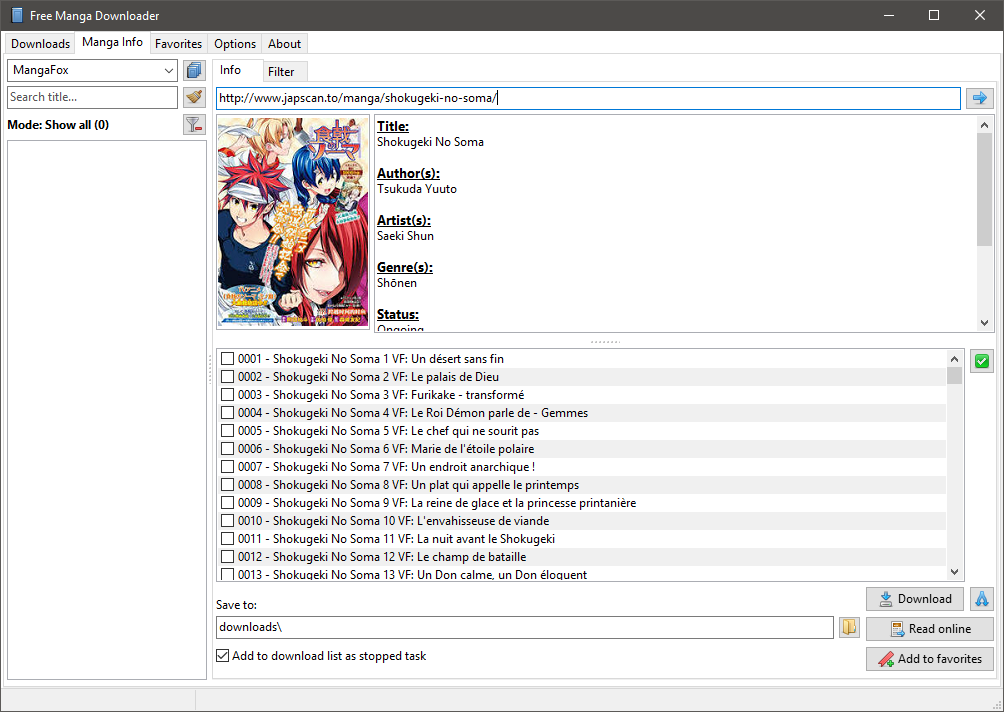The width and height of the screenshot is (1004, 712).
Task: Tick checkbox for chapter 0002 Le palais de Dieu
Action: [227, 376]
